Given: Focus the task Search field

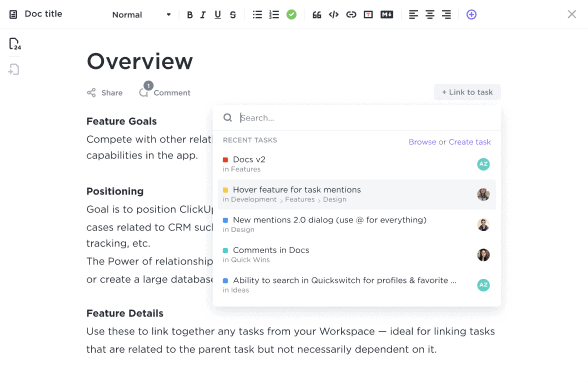Looking at the screenshot, I should [x=356, y=118].
